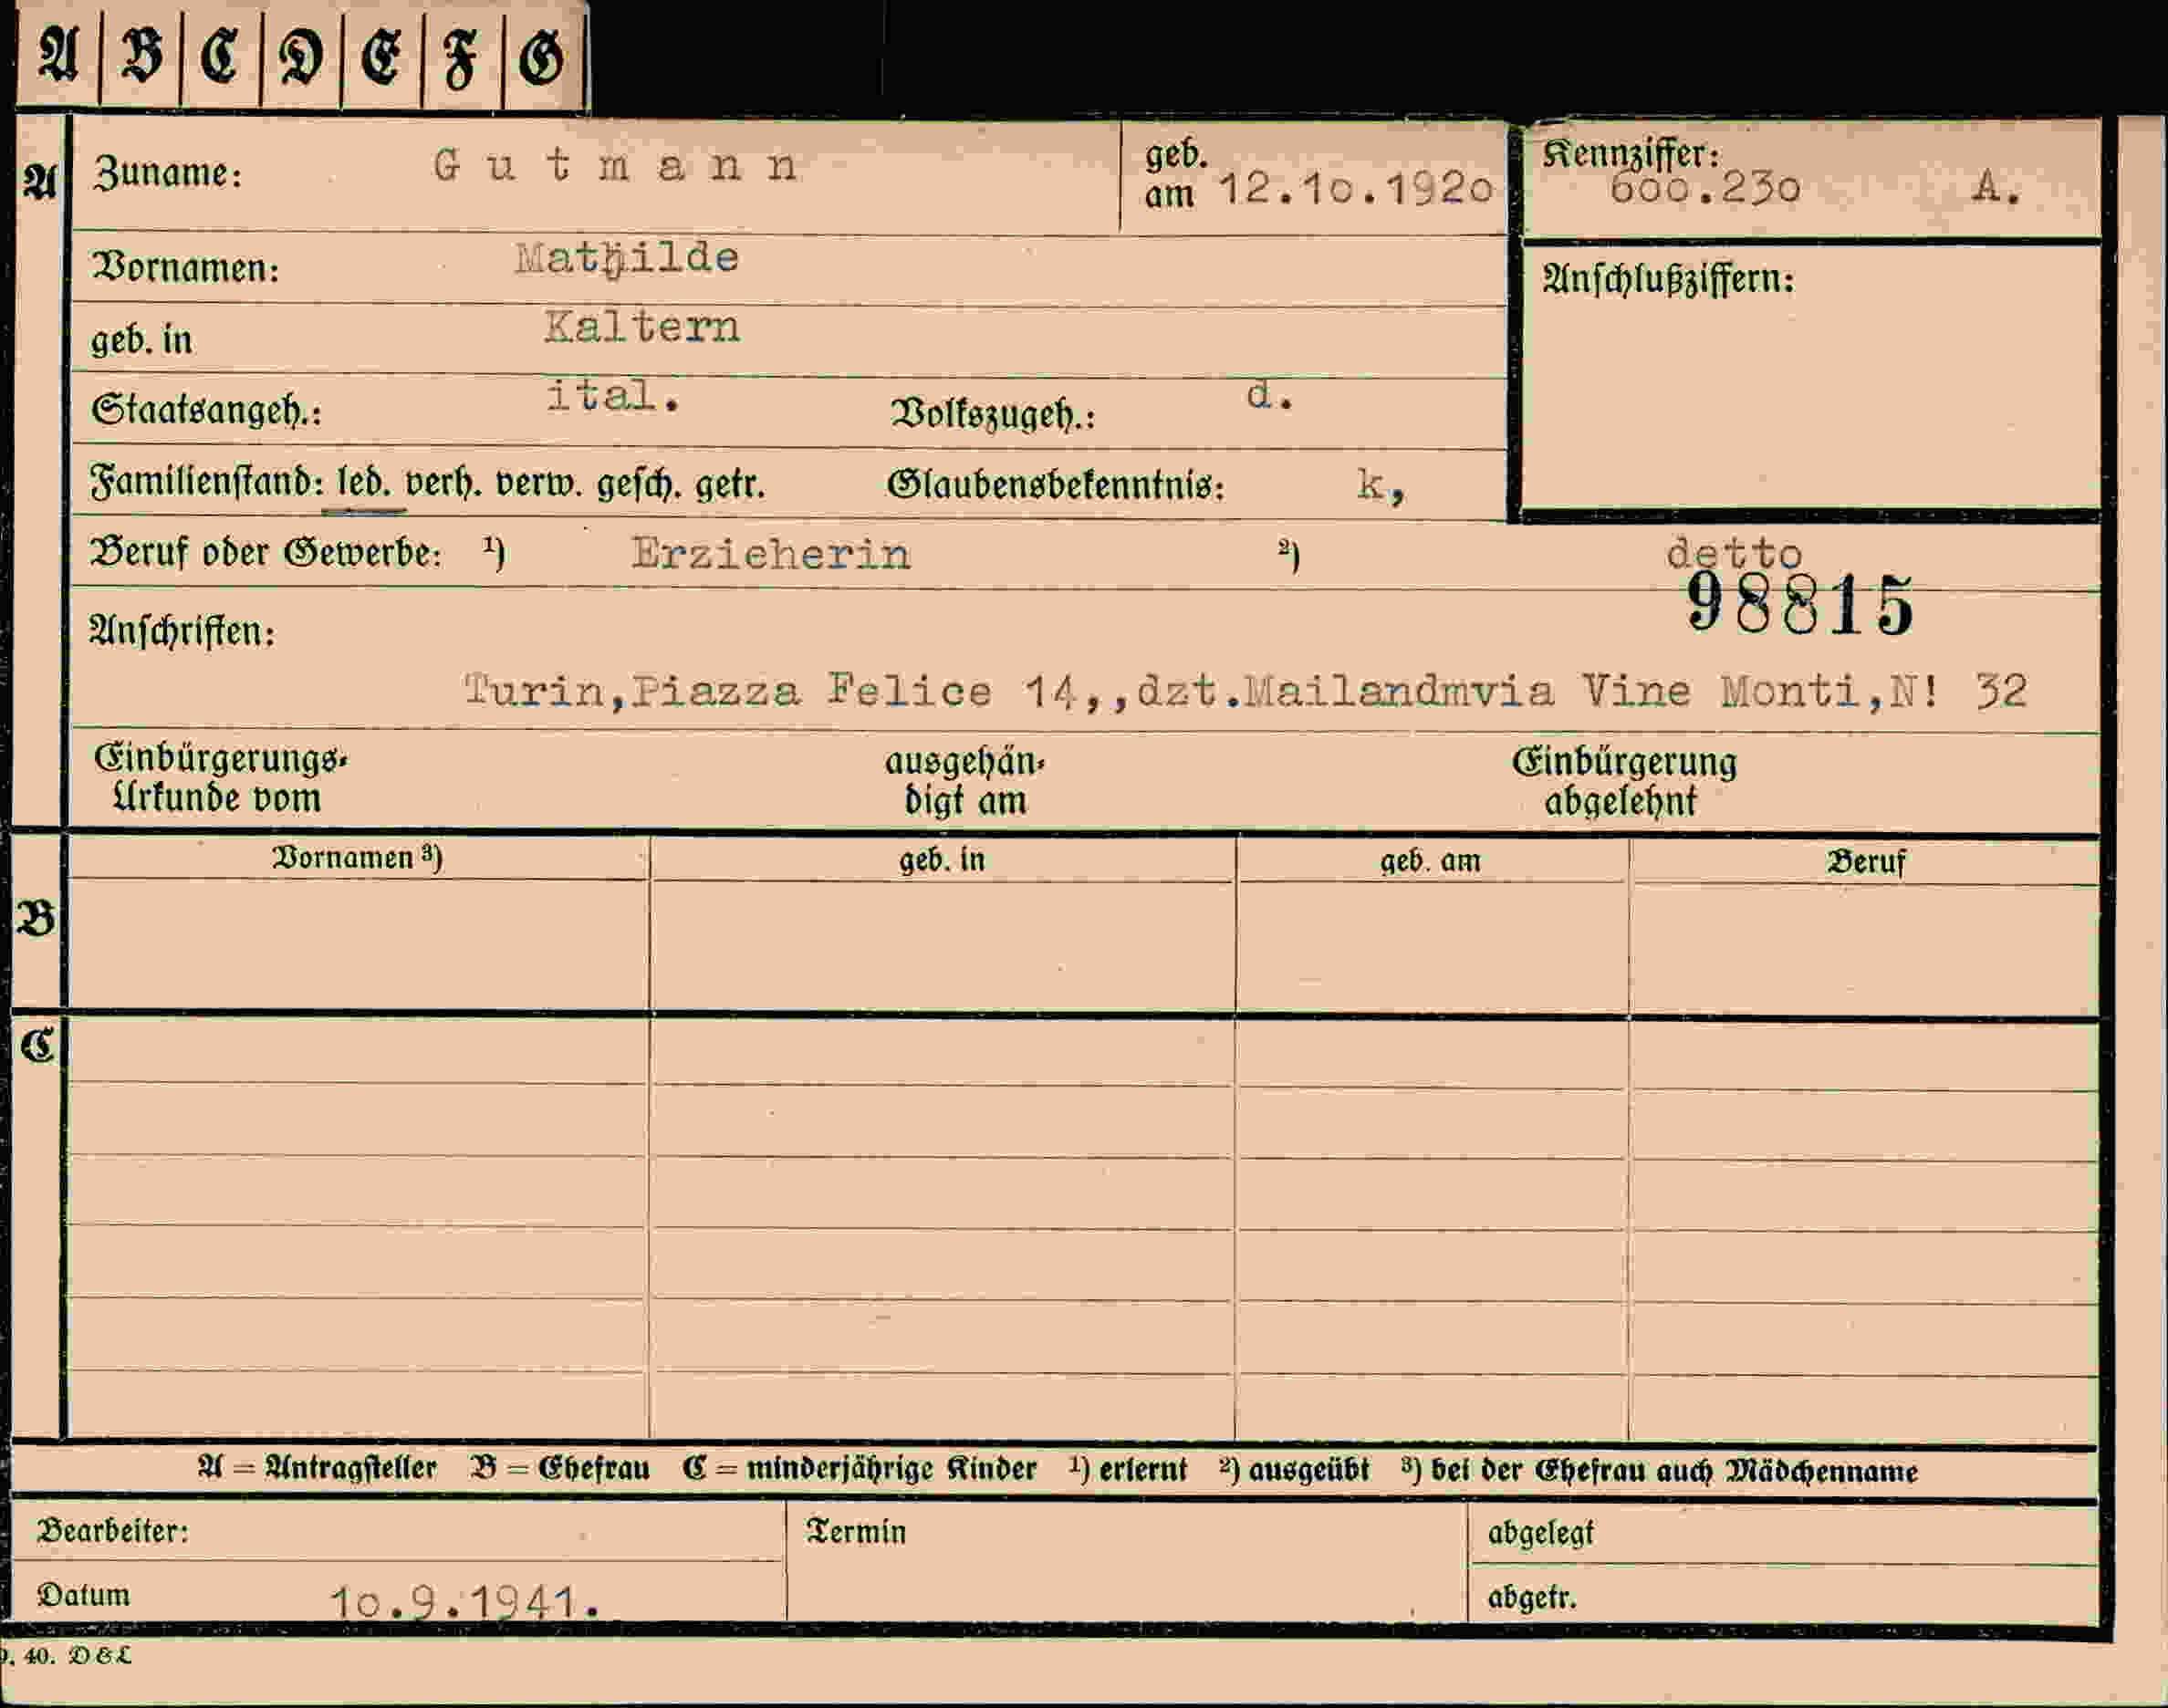This screenshot has height=1708, width=2168.
Task: Click the surname field reading Gutmann
Action: tap(616, 165)
